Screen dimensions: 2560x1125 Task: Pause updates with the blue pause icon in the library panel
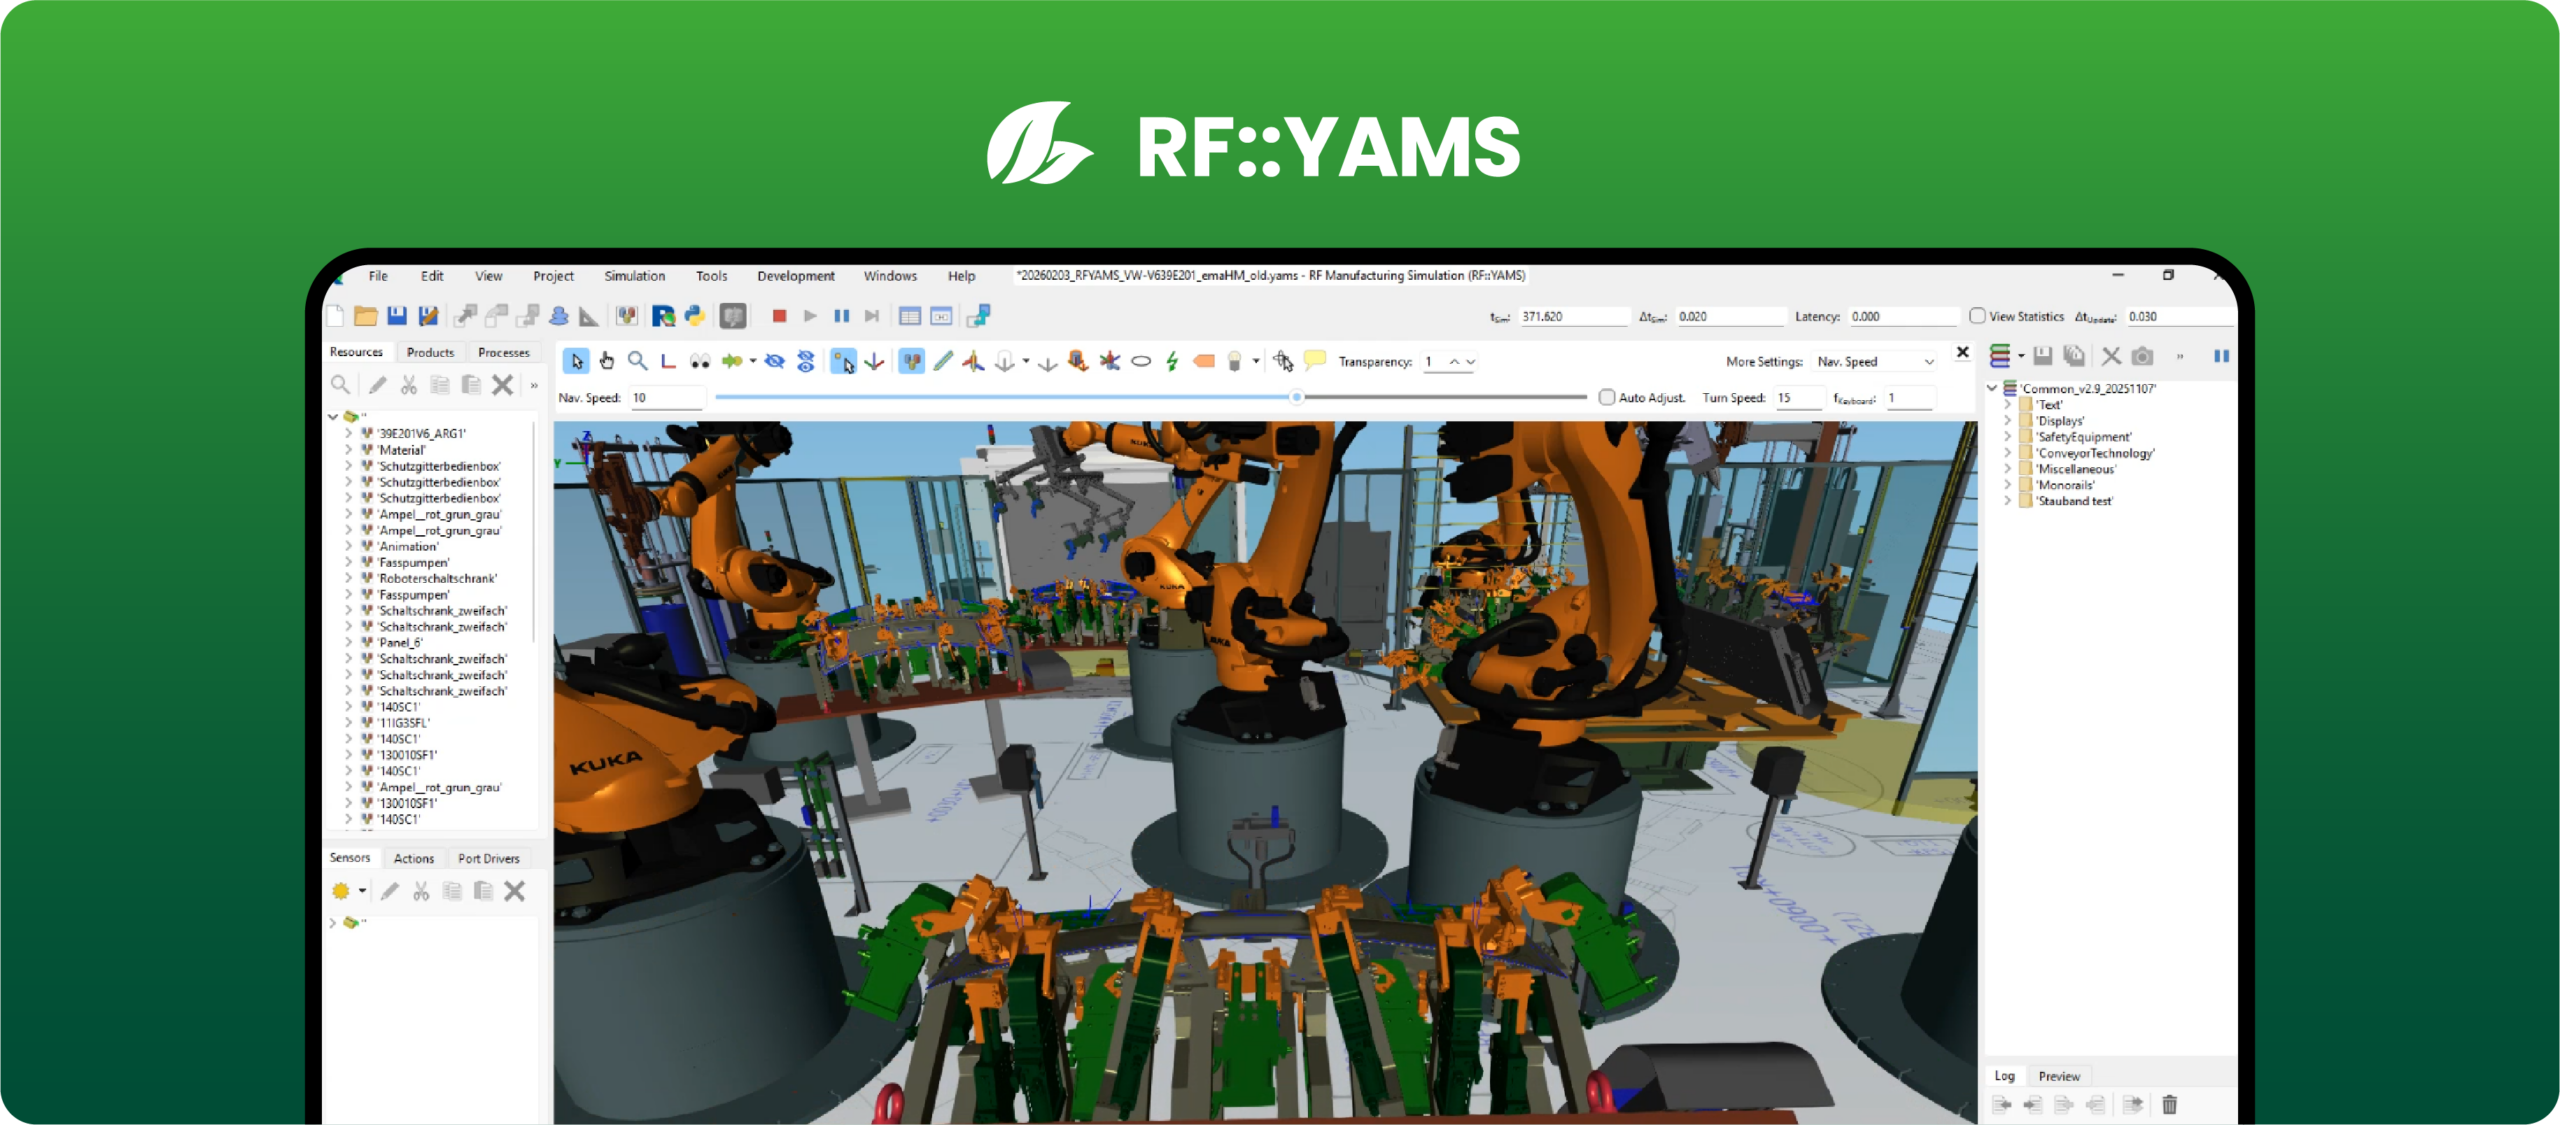[2221, 356]
